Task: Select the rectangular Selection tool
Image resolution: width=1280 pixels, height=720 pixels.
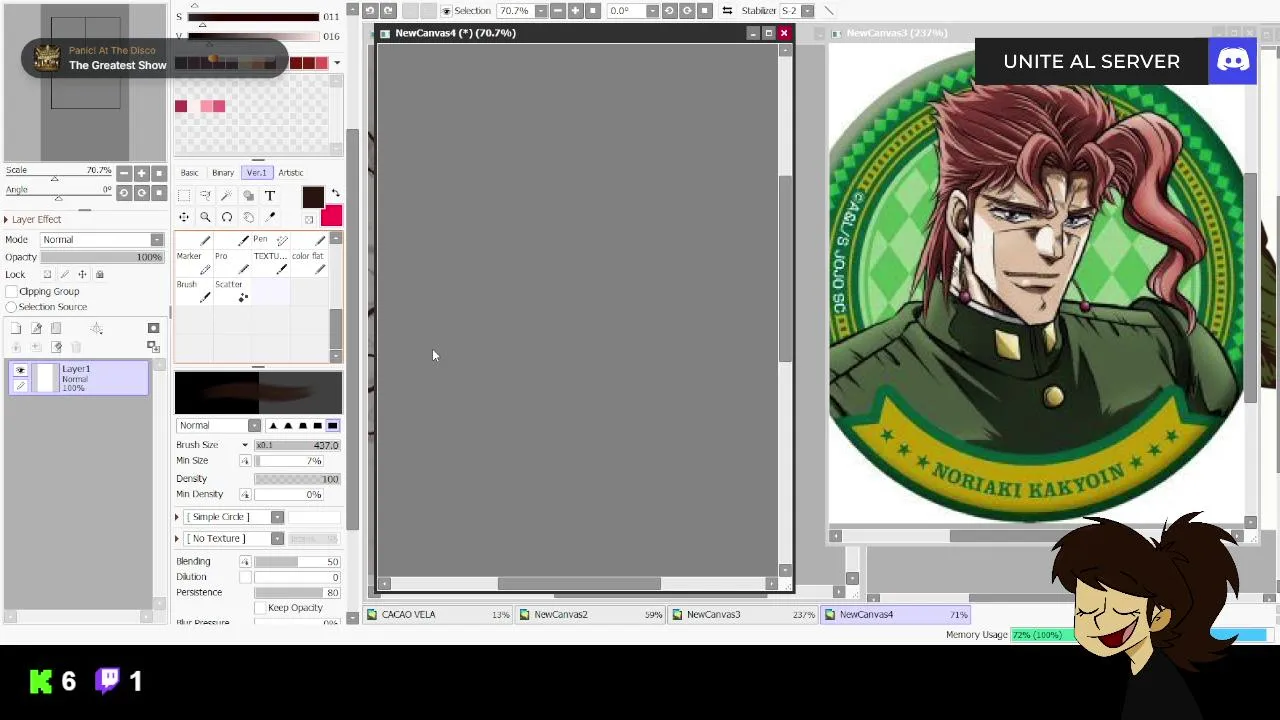Action: 184,195
